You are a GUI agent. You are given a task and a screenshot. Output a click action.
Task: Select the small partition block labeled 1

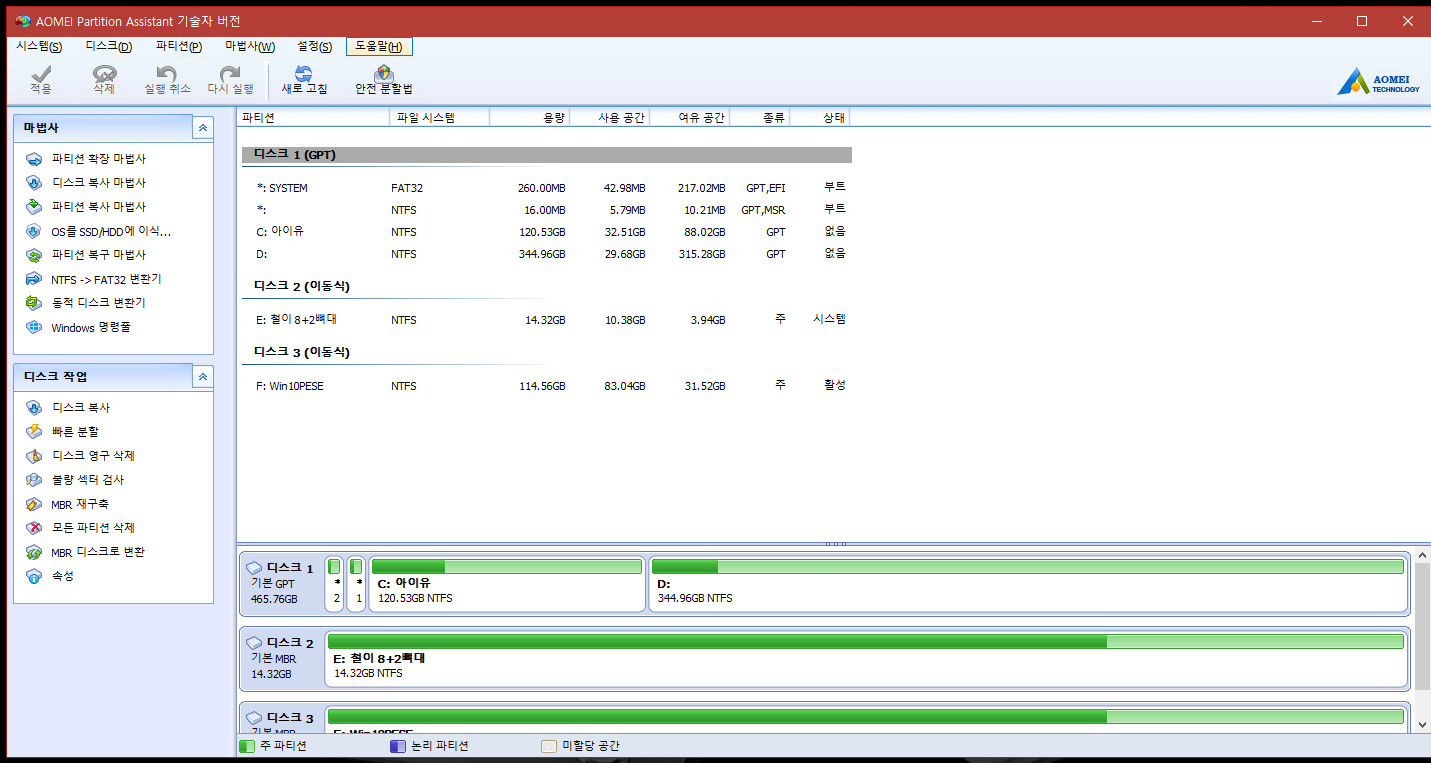pyautogui.click(x=357, y=584)
